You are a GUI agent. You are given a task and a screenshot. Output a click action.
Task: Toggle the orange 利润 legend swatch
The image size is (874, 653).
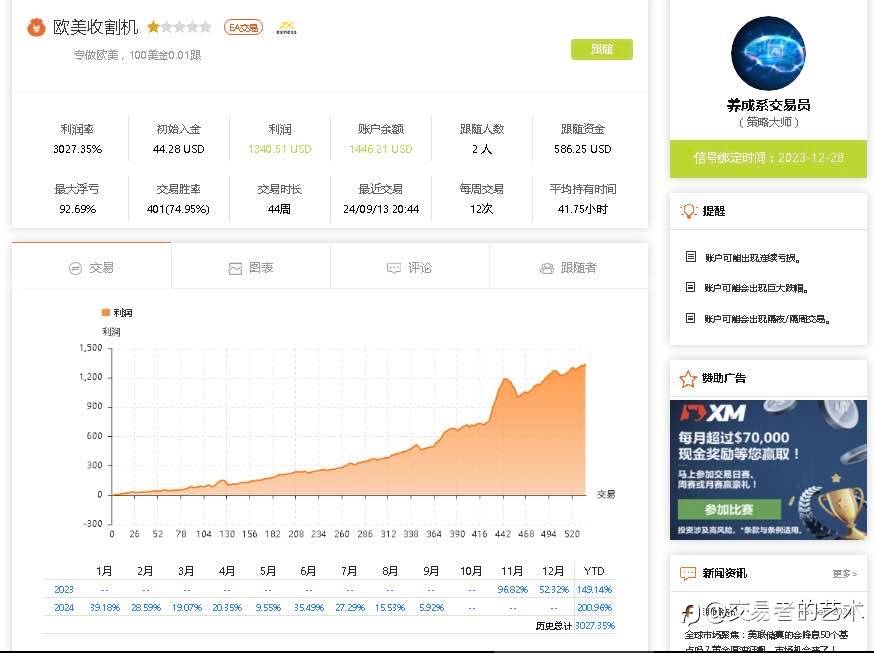tap(105, 313)
